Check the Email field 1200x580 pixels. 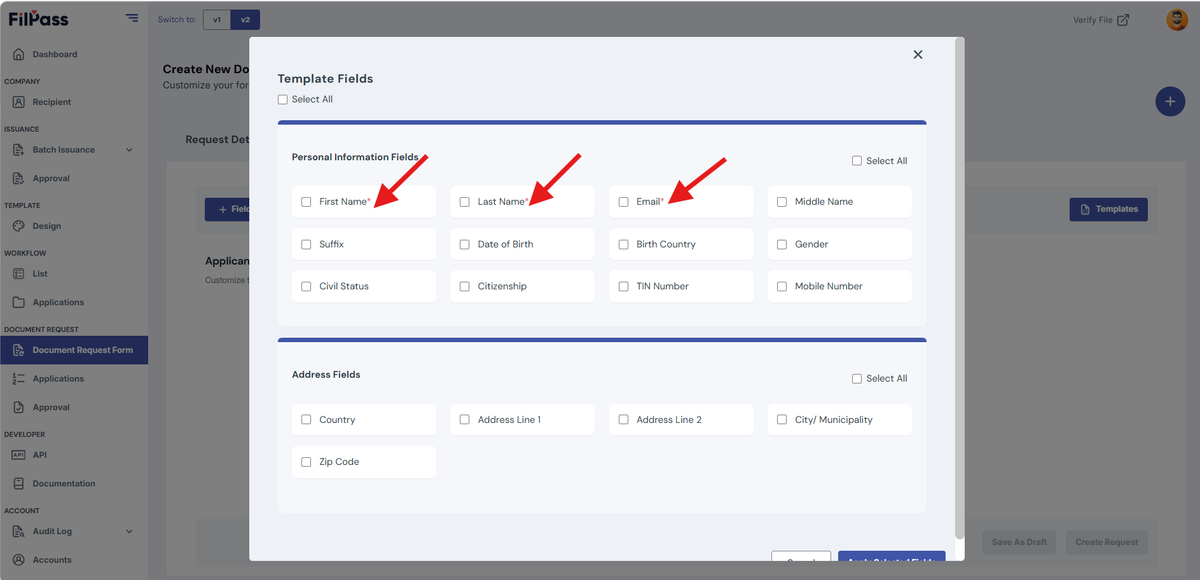(x=624, y=202)
